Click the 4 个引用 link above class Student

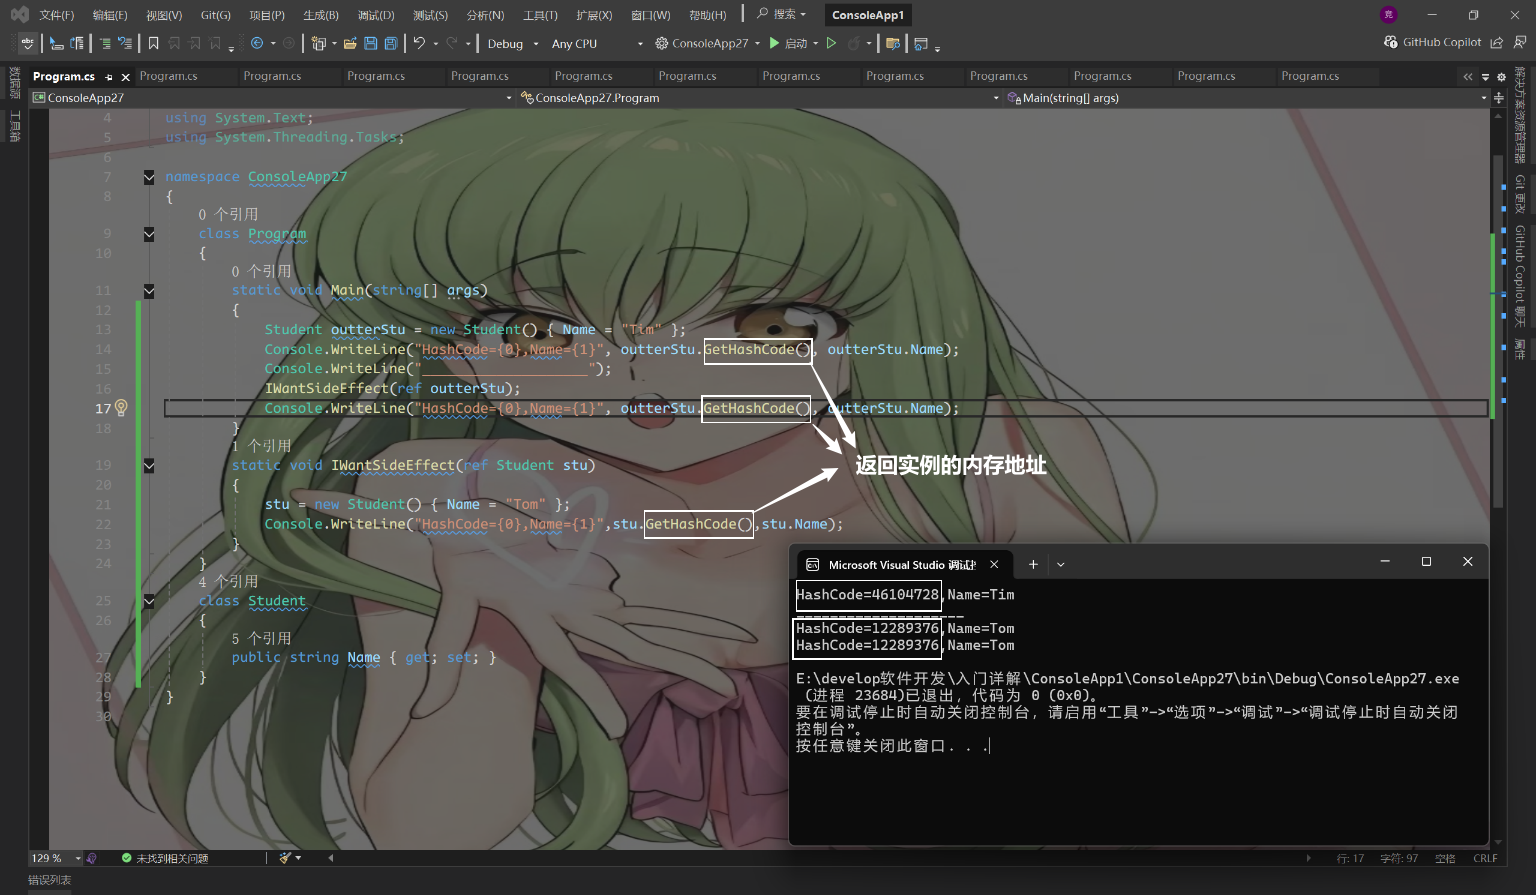[x=228, y=581]
